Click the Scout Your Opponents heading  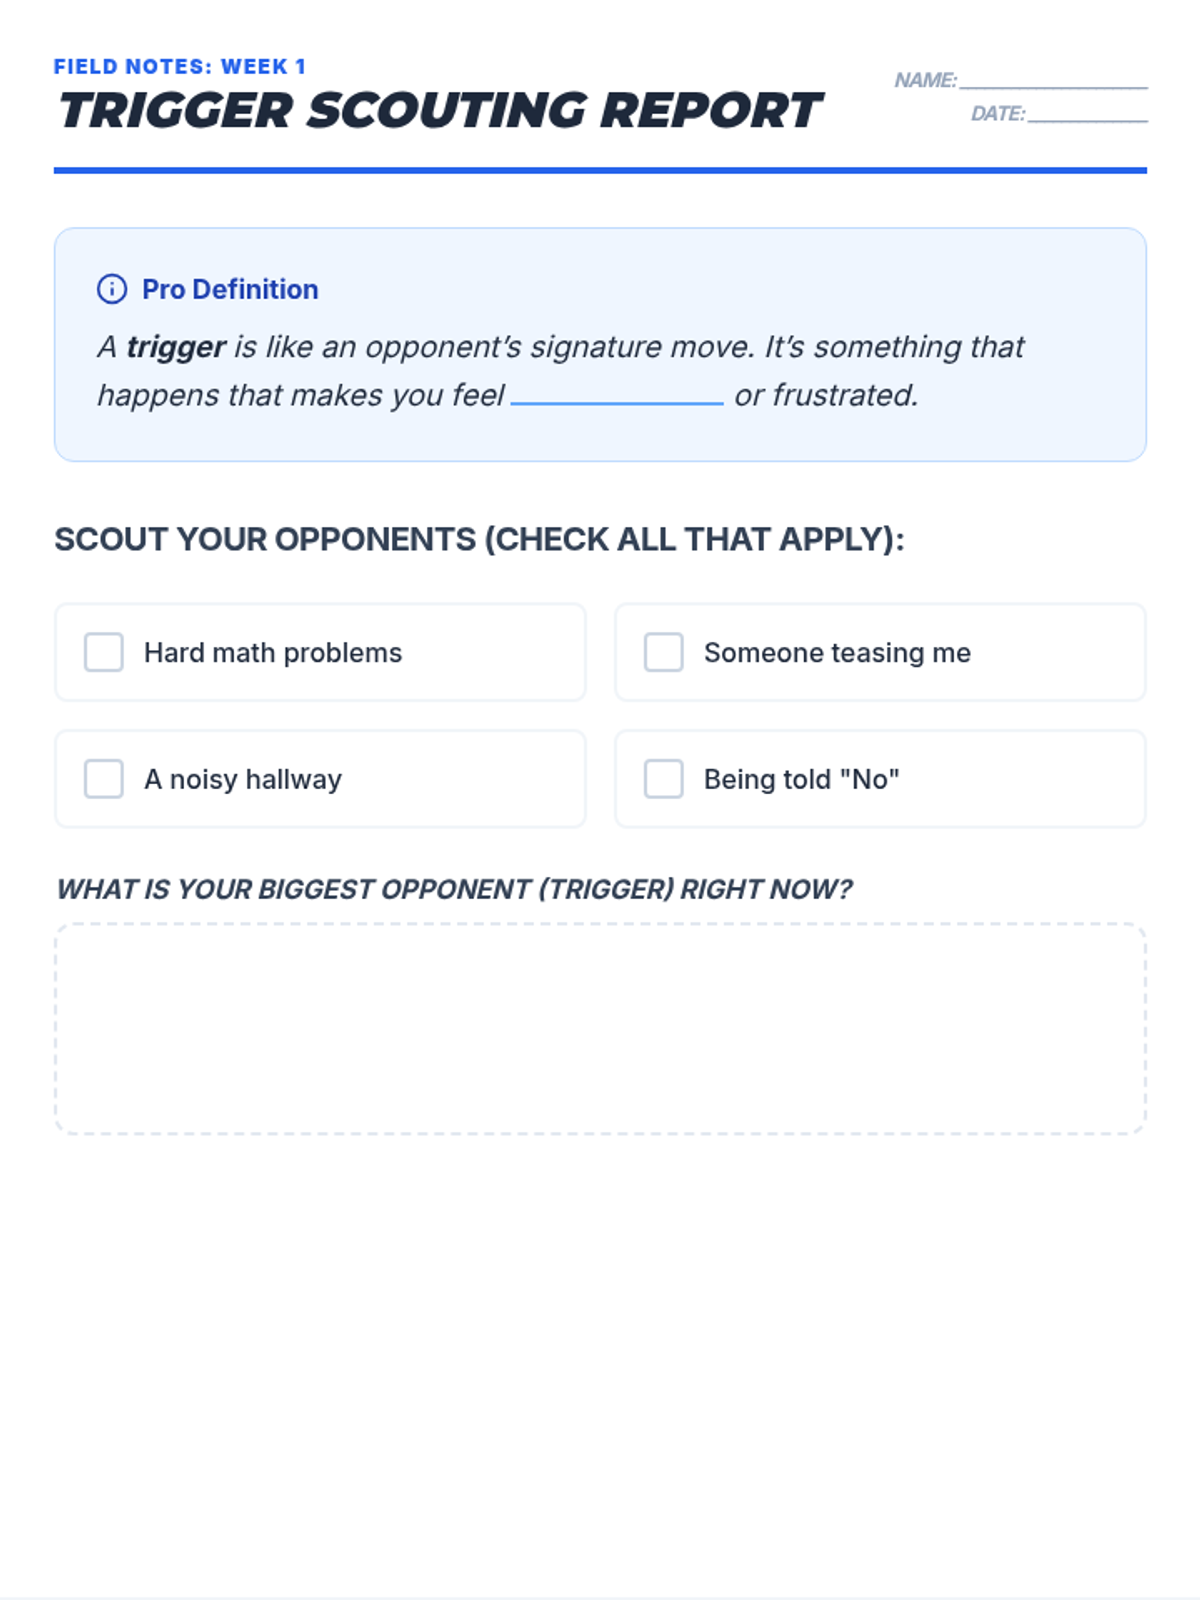pos(479,539)
